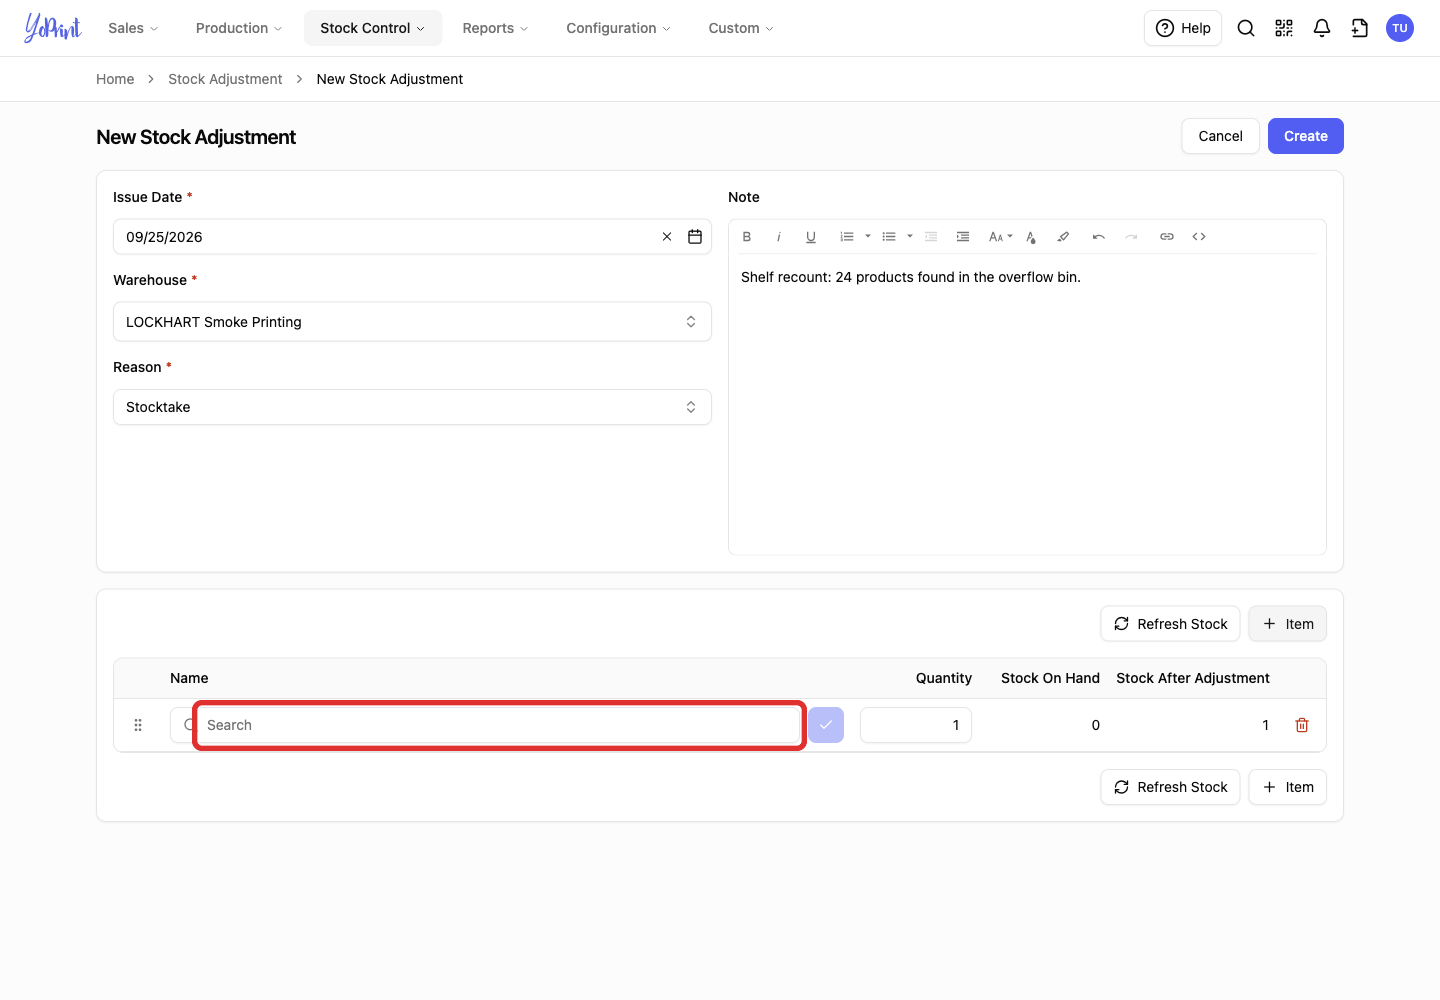The width and height of the screenshot is (1440, 1000).
Task: Open text color picker in Note toolbar
Action: tap(1031, 237)
